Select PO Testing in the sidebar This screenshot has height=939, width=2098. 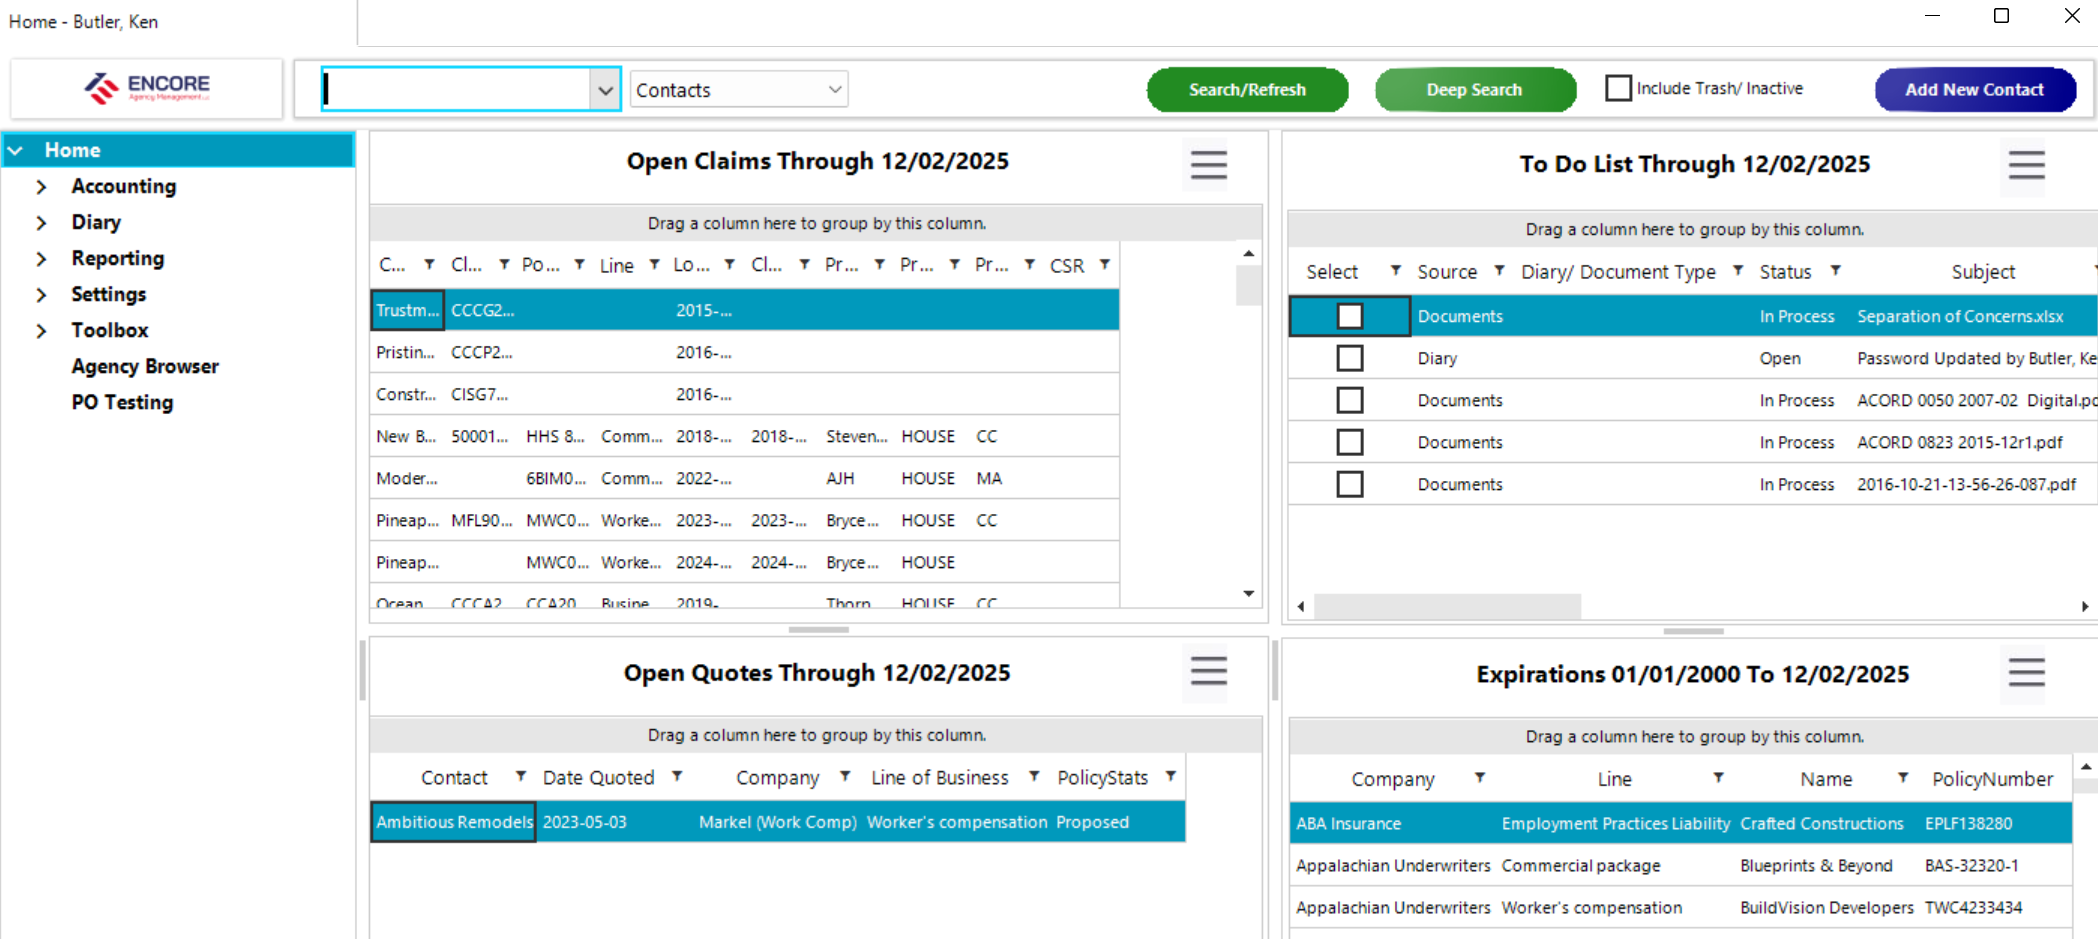tap(122, 402)
